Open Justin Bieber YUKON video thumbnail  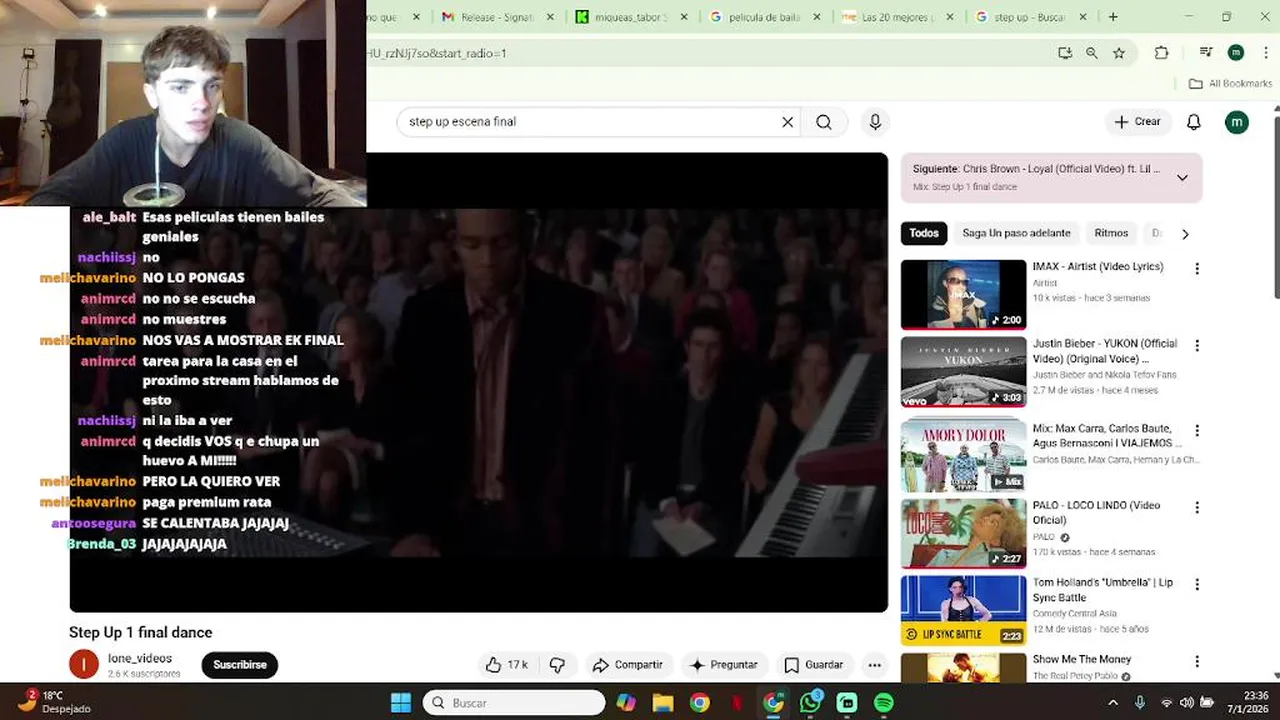tap(963, 371)
